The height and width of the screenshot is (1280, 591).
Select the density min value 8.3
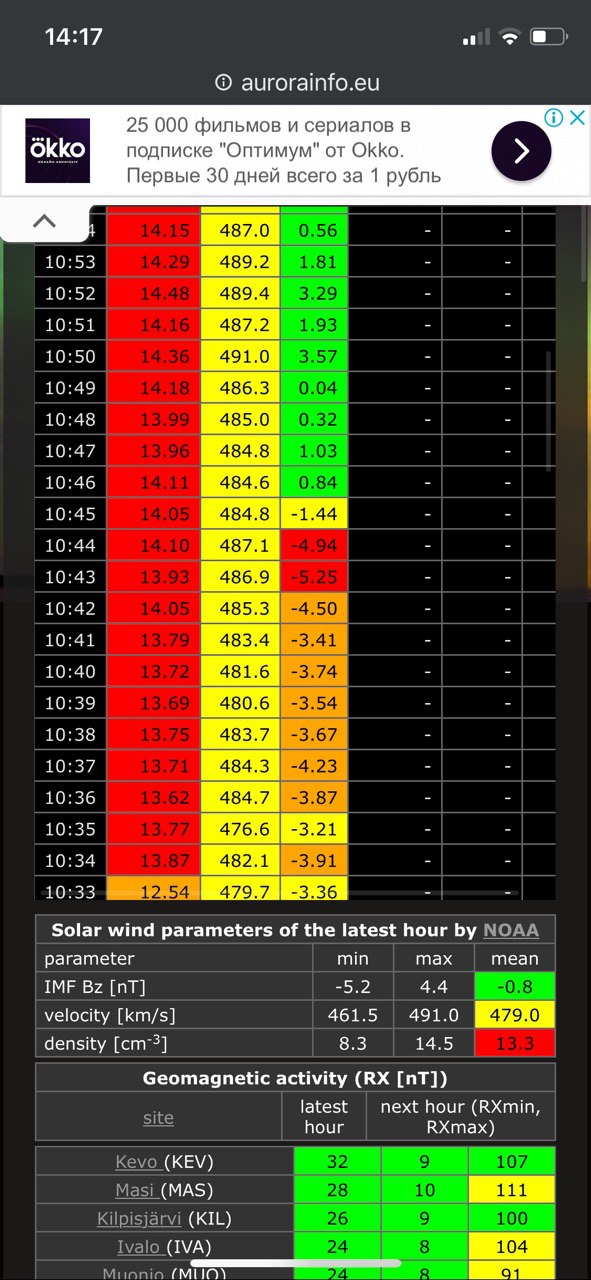354,1043
